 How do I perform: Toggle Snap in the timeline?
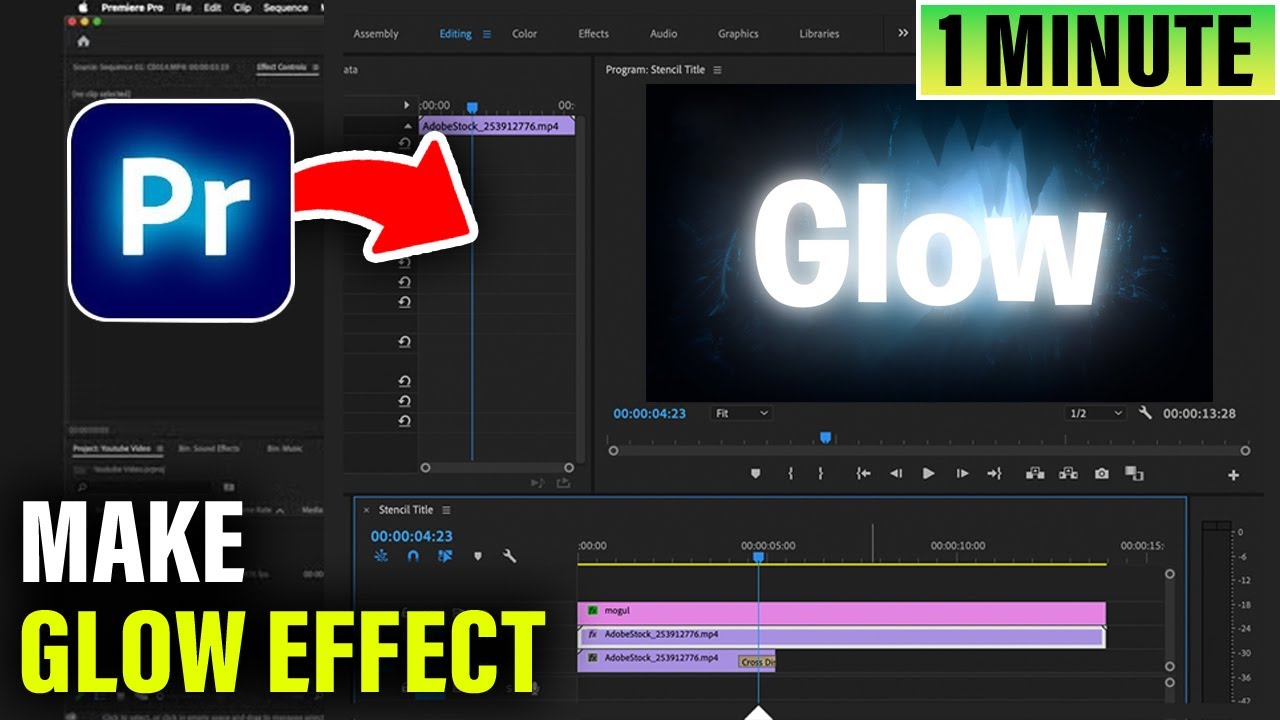coord(413,556)
